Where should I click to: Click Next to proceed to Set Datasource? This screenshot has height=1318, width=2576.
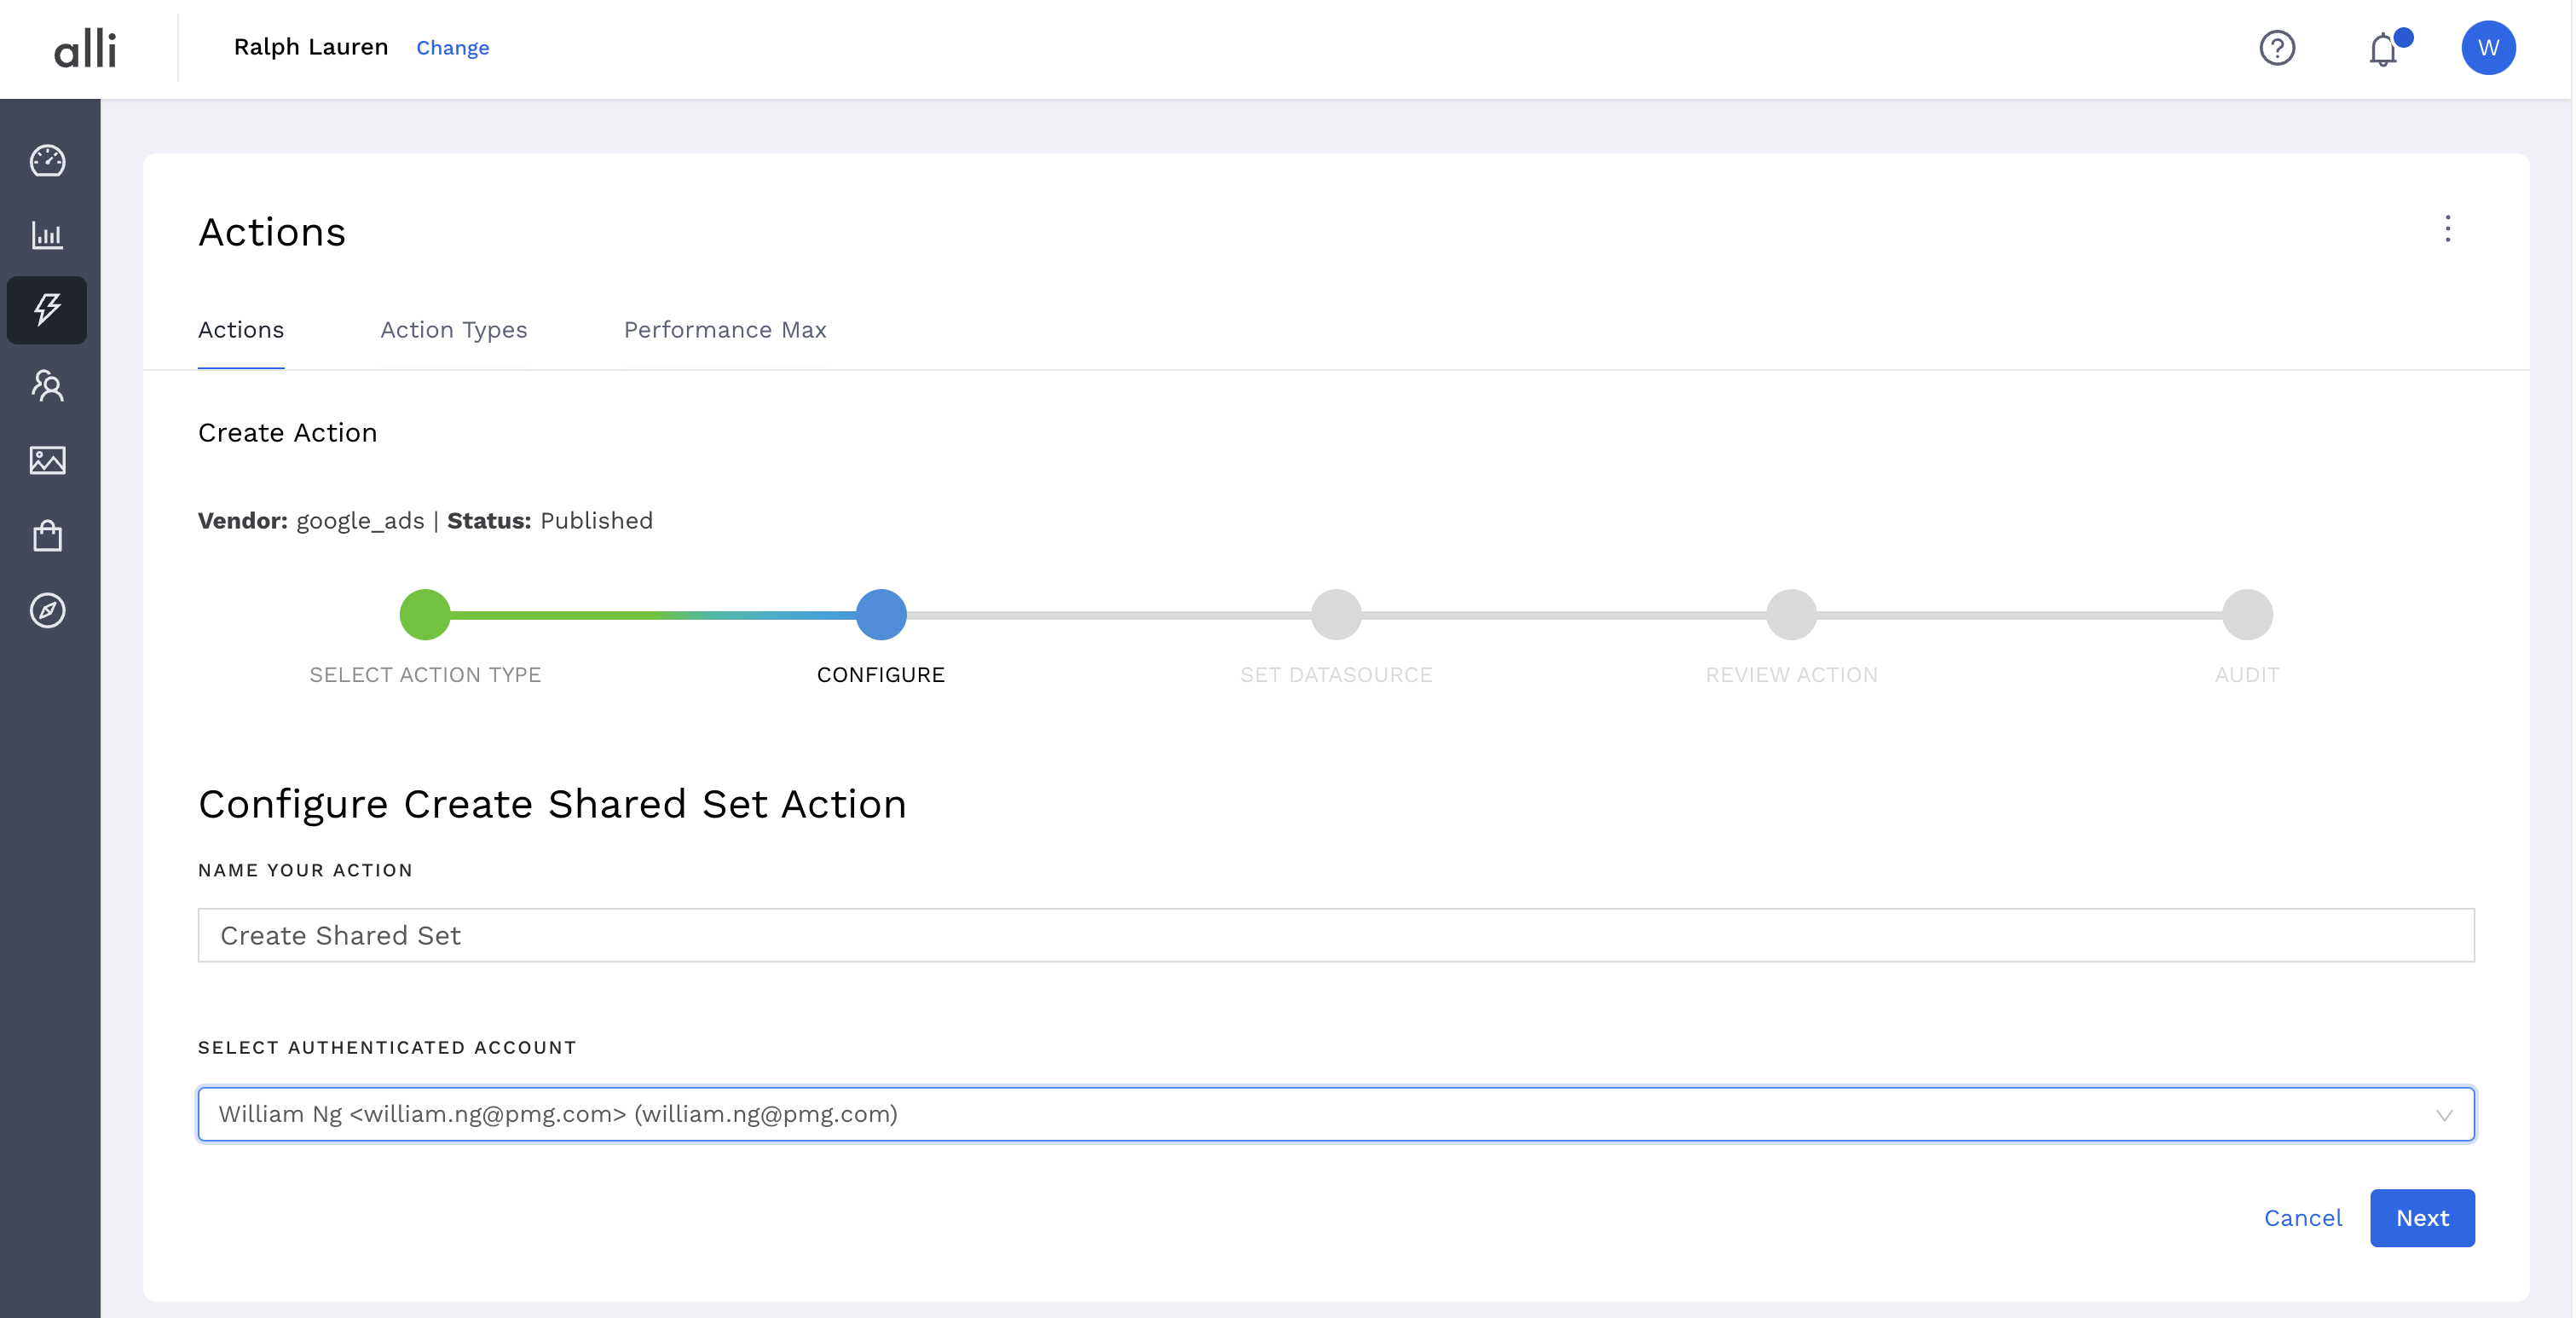point(2422,1217)
